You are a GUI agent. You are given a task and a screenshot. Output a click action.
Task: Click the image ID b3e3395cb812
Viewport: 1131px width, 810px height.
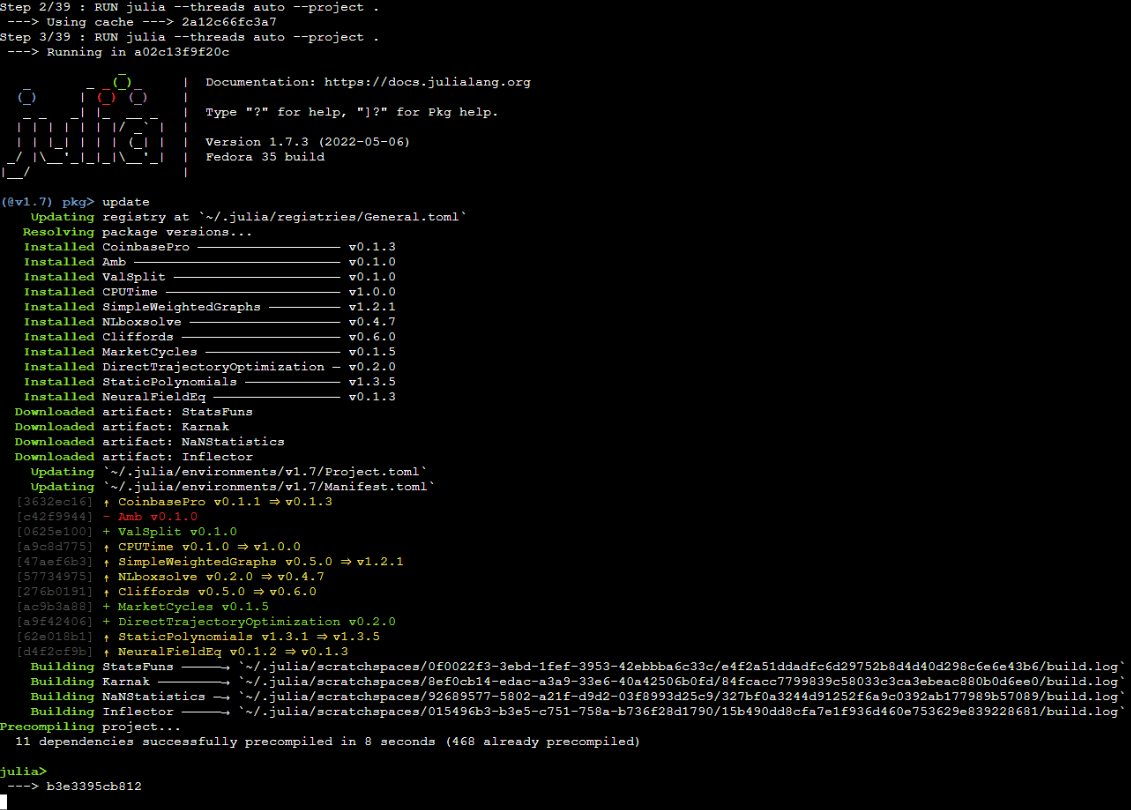(94, 786)
